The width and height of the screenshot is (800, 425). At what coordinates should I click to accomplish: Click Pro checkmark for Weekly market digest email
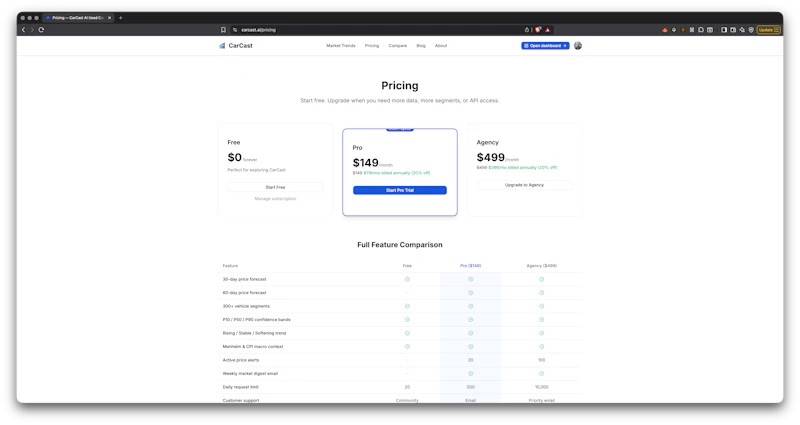click(470, 373)
